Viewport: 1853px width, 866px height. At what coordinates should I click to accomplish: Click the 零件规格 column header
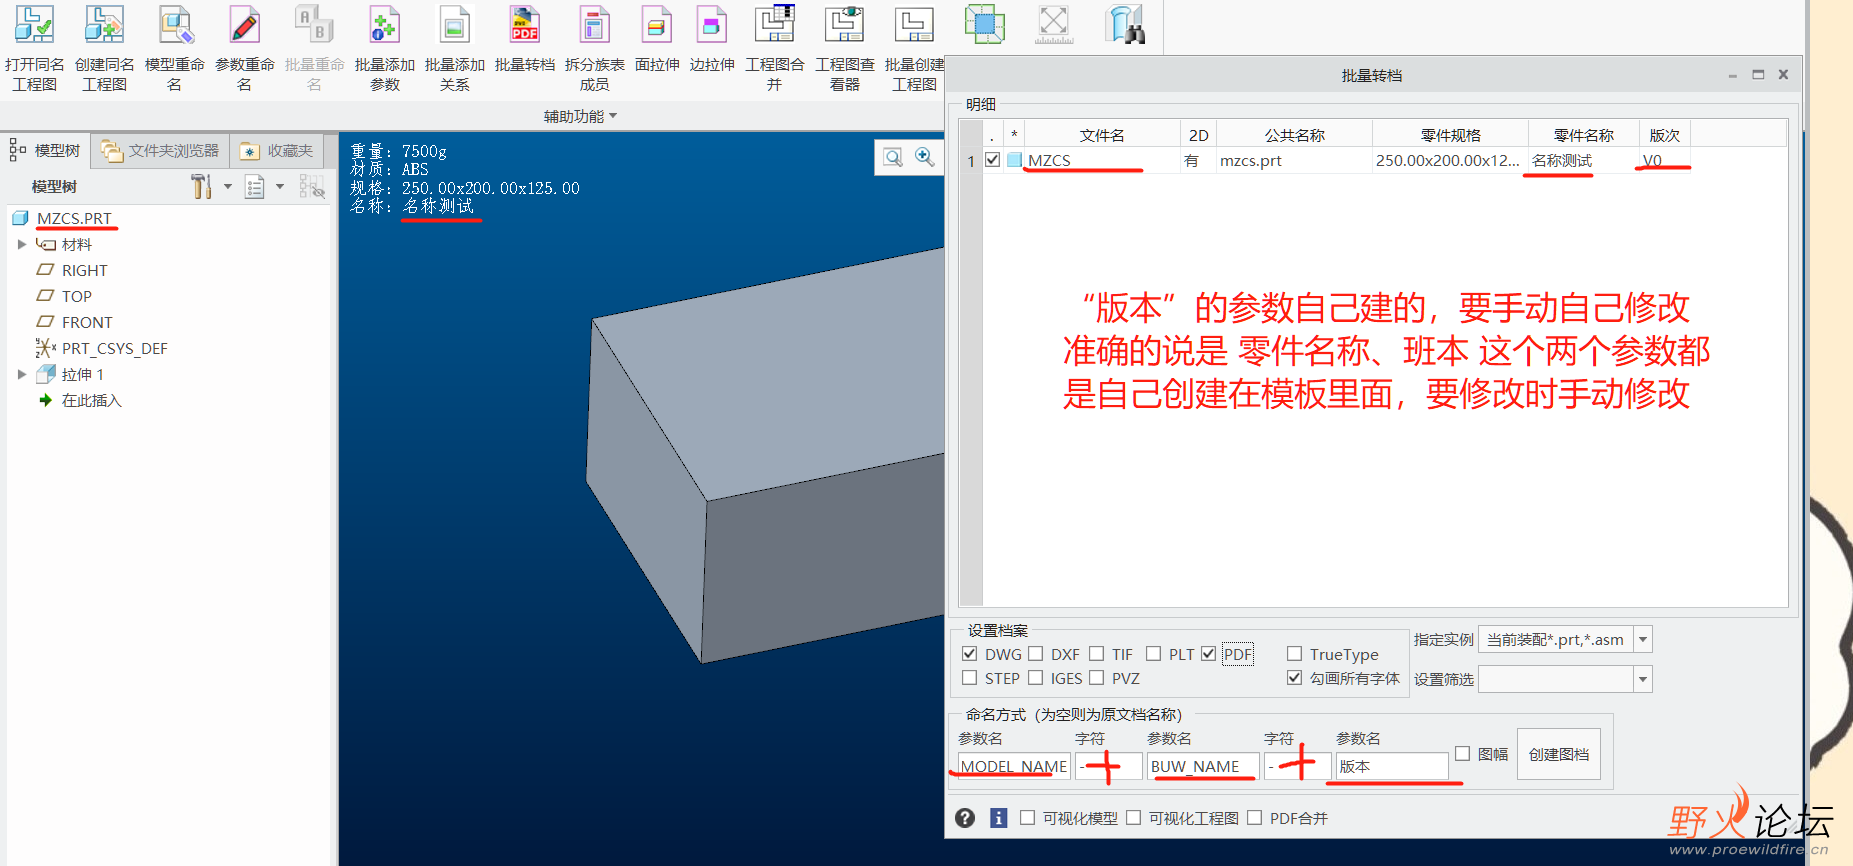(x=1450, y=135)
